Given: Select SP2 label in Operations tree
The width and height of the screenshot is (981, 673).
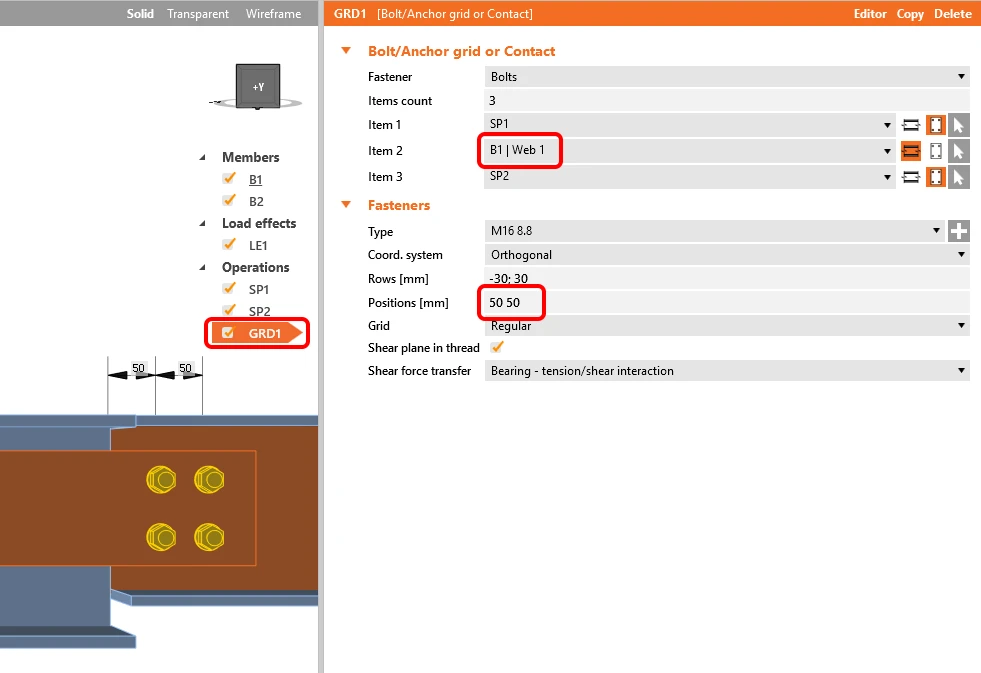Looking at the screenshot, I should [x=260, y=311].
